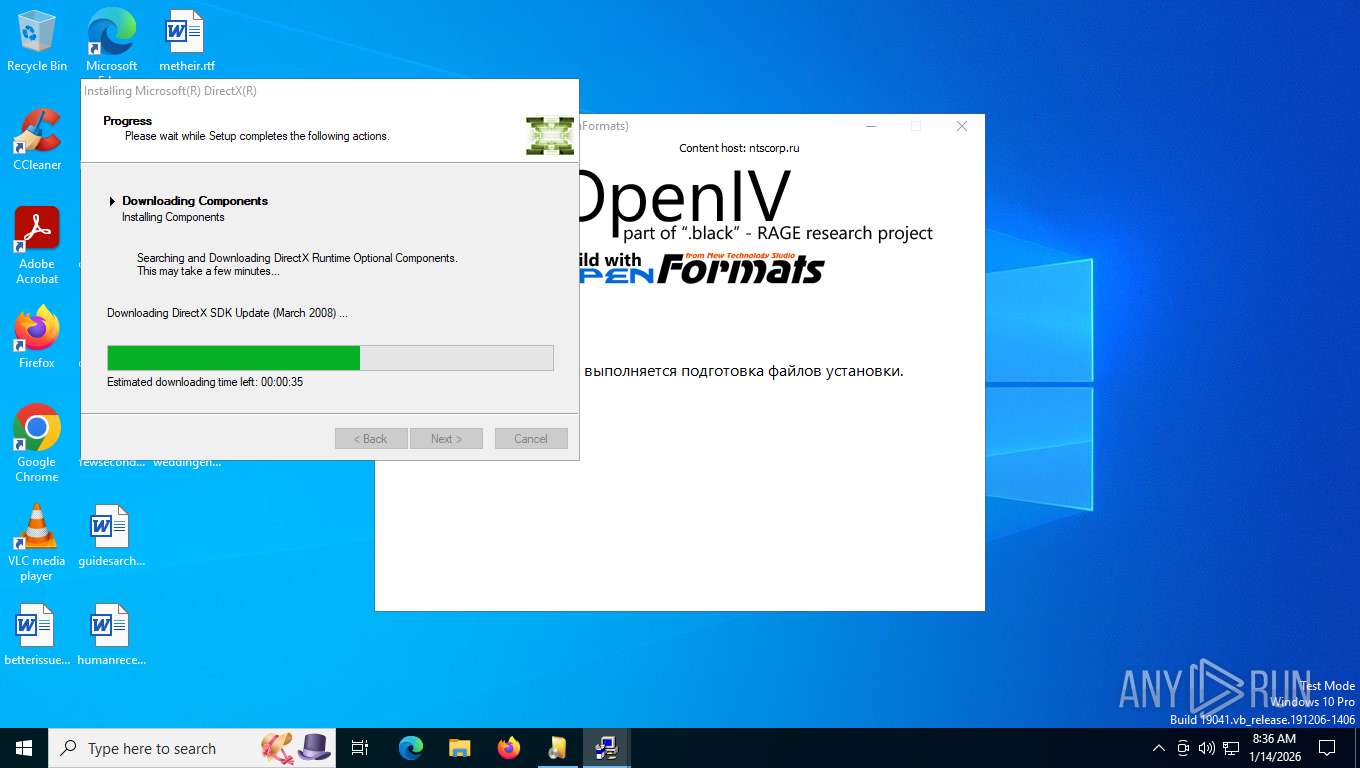Select the humanrece Word document icon
The image size is (1360, 768).
pos(111,635)
